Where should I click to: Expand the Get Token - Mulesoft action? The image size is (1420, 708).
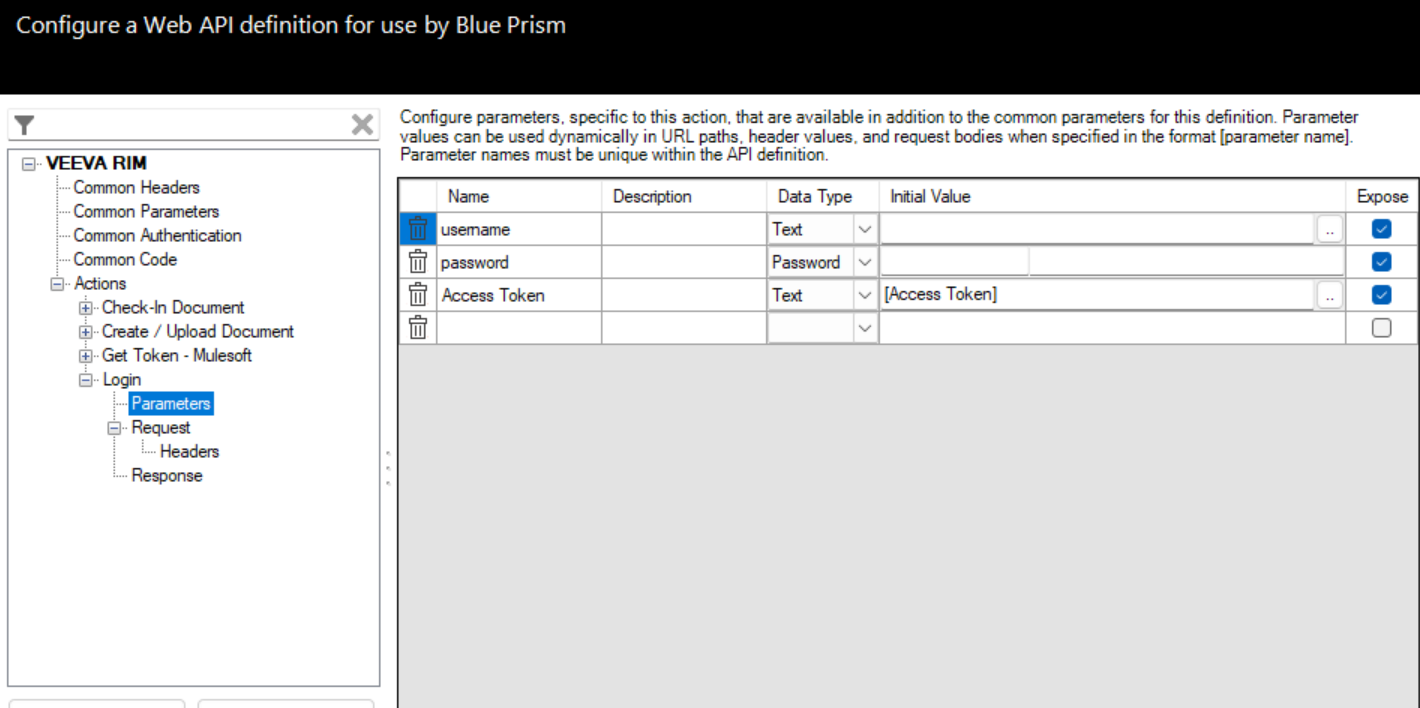click(x=85, y=356)
